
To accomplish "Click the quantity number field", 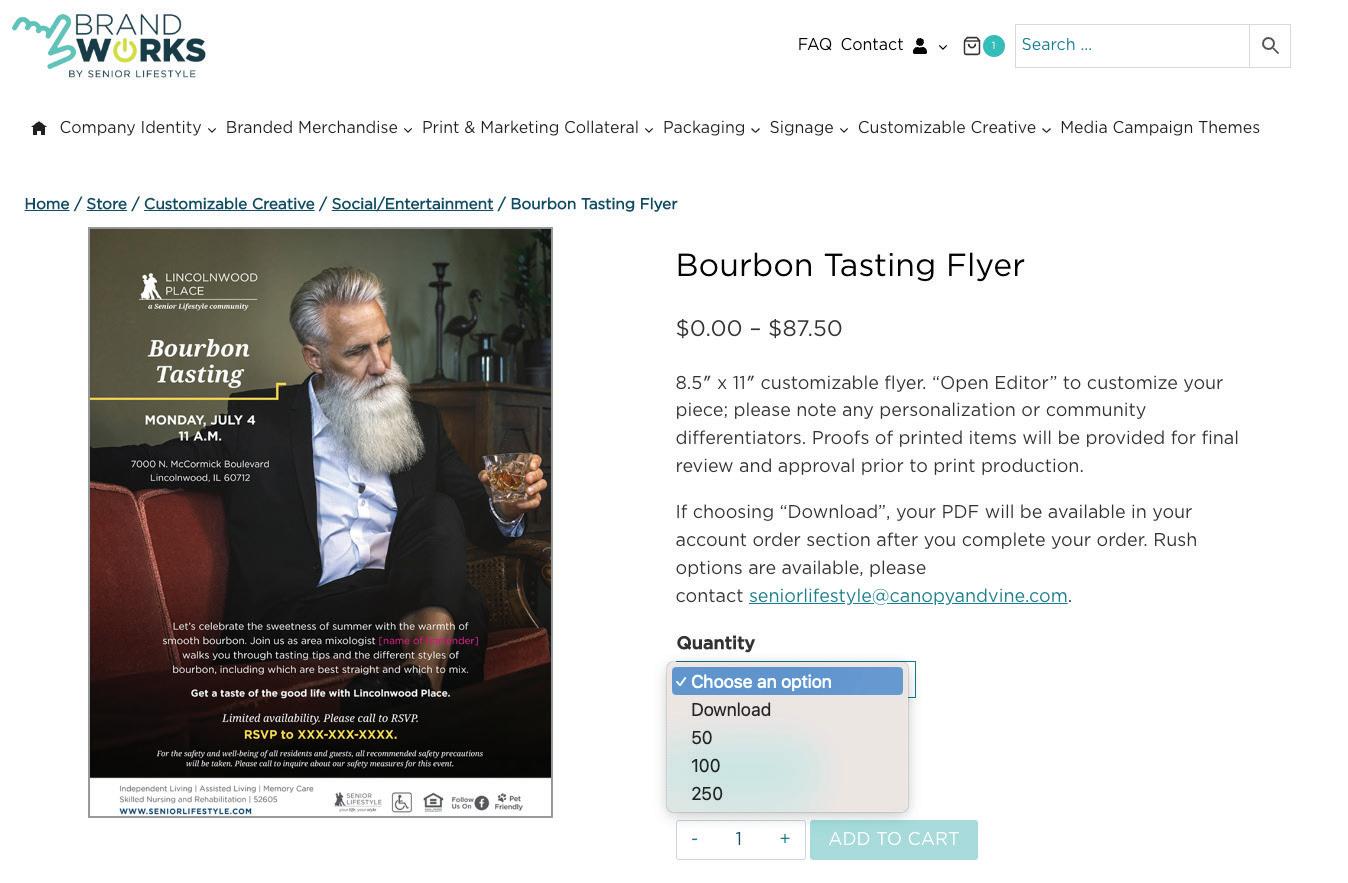I will pos(739,839).
